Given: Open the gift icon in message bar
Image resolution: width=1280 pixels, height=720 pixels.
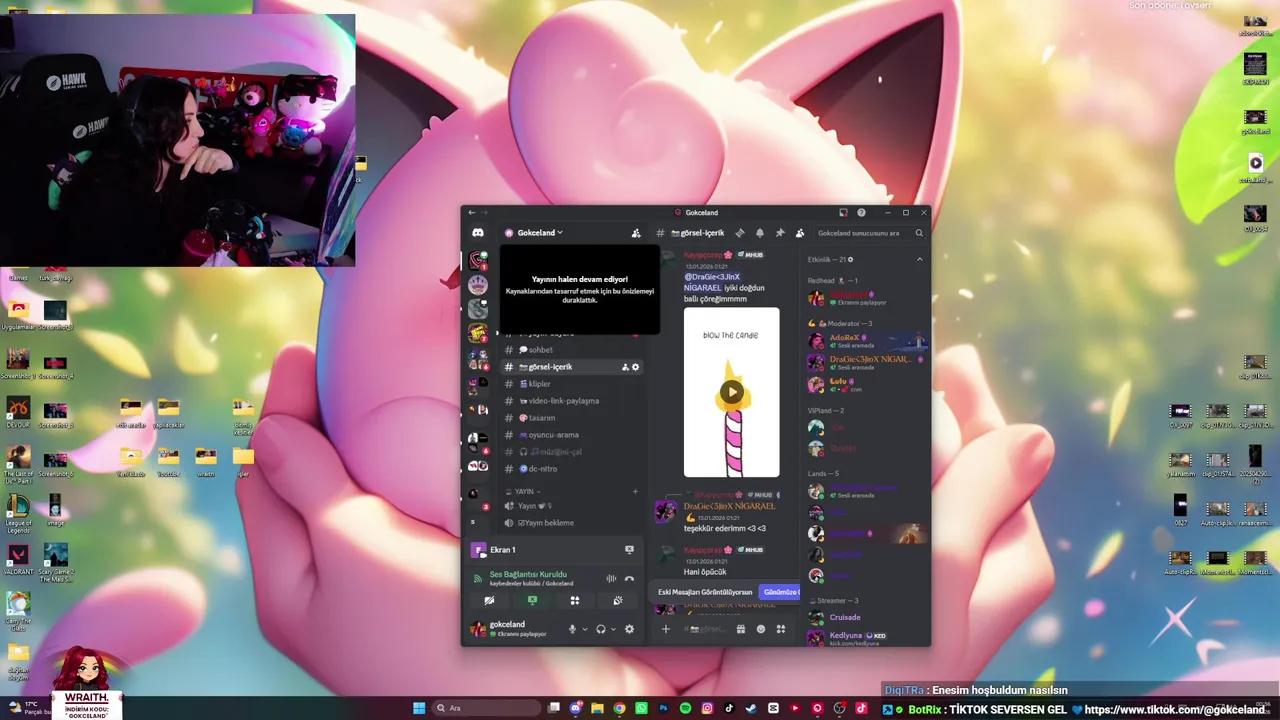Looking at the screenshot, I should pyautogui.click(x=741, y=629).
